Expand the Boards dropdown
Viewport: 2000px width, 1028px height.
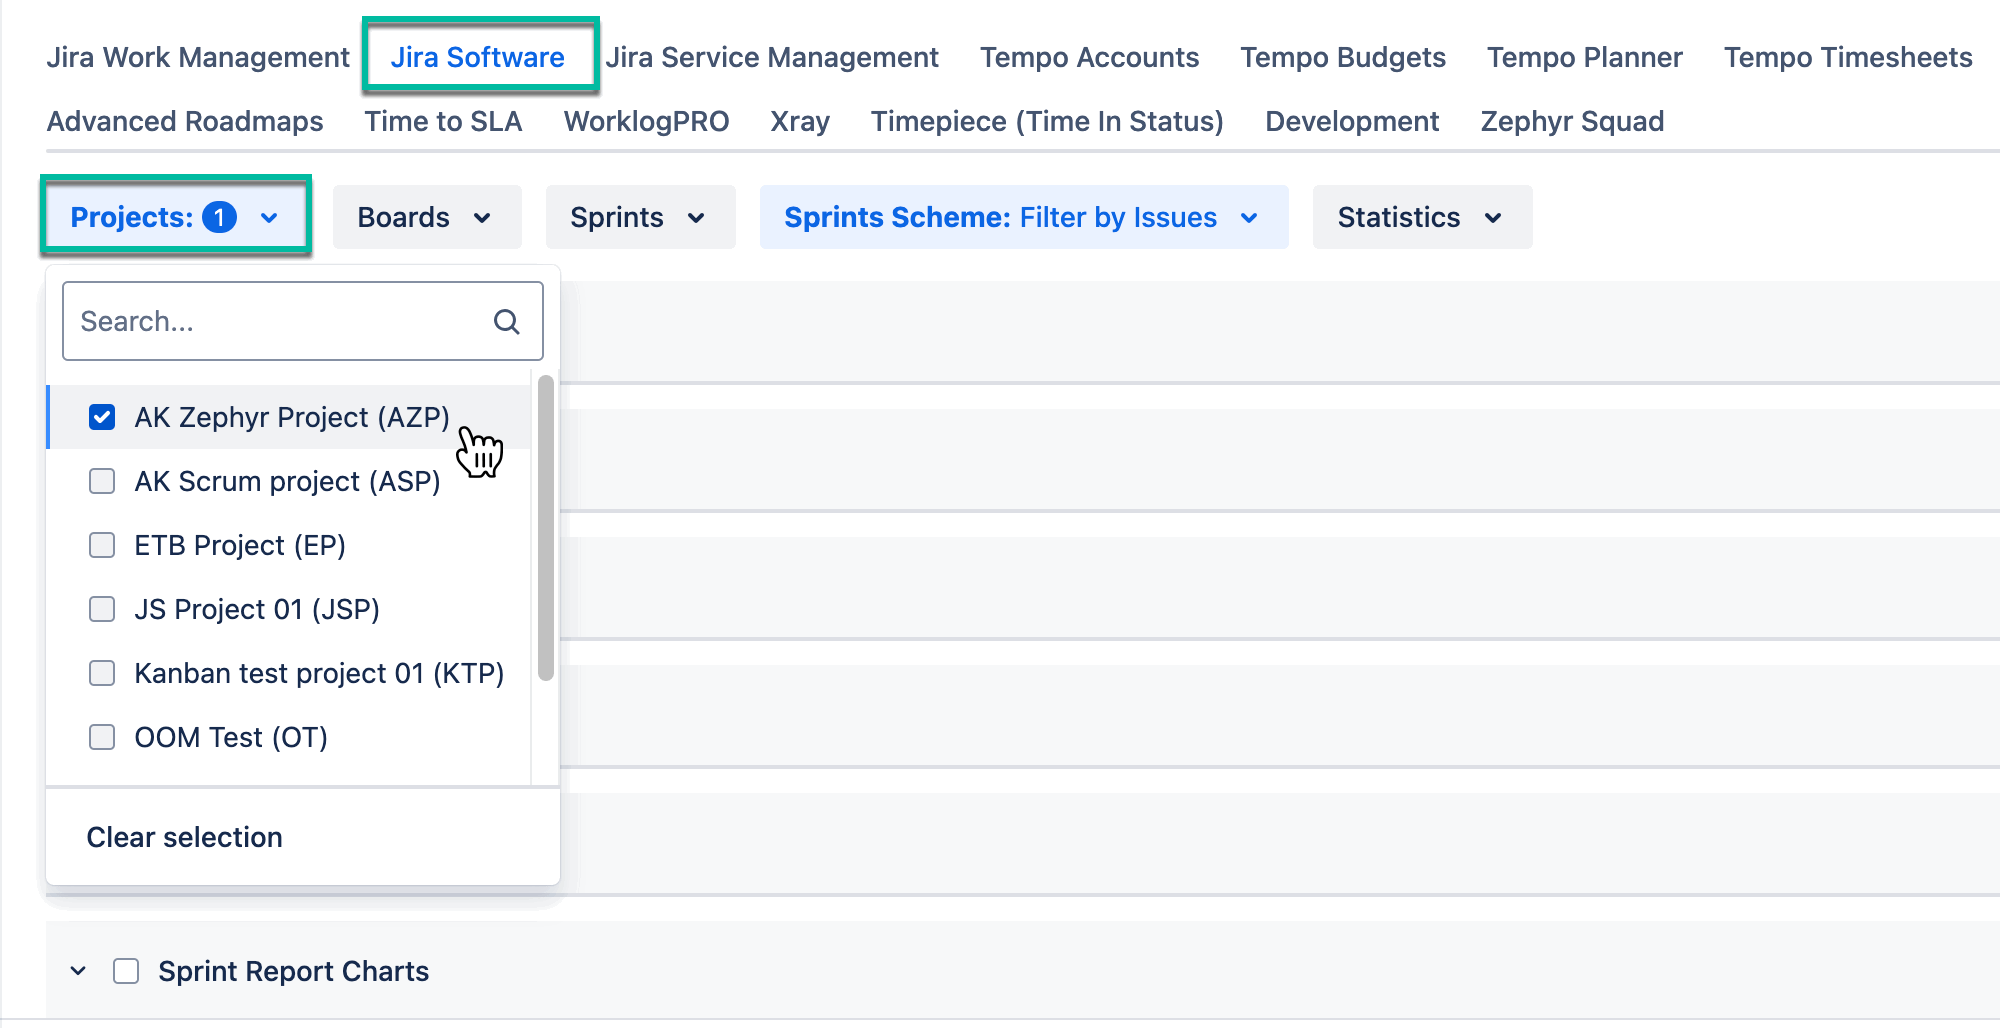(x=426, y=217)
